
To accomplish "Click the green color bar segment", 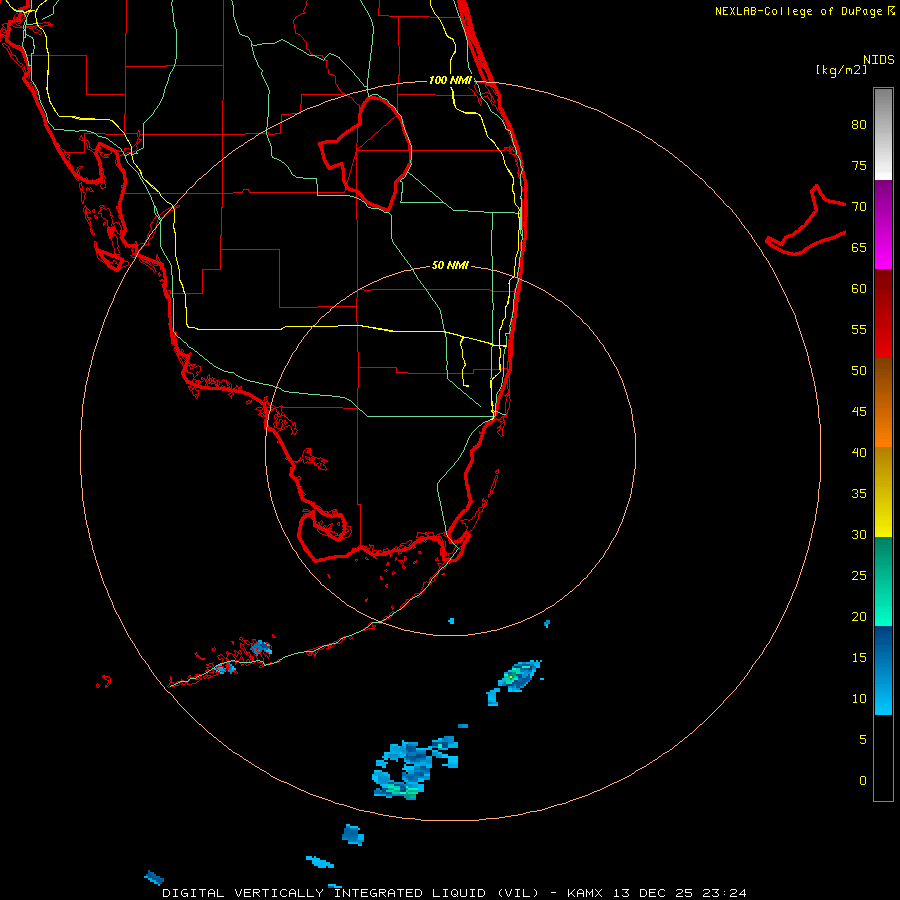I will (x=883, y=581).
